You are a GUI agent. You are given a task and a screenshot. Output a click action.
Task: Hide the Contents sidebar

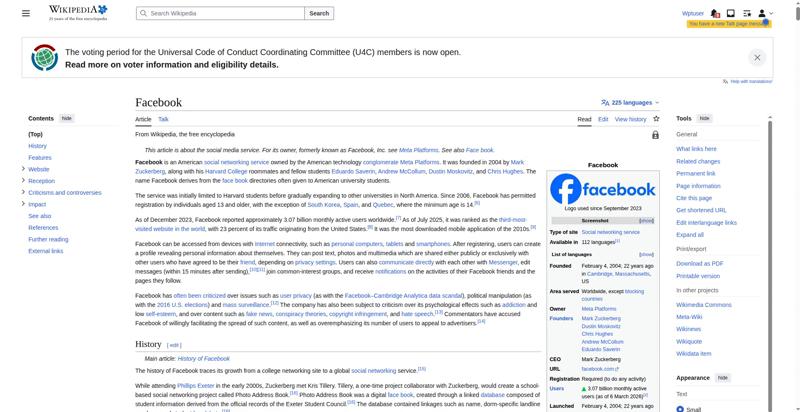pos(67,118)
